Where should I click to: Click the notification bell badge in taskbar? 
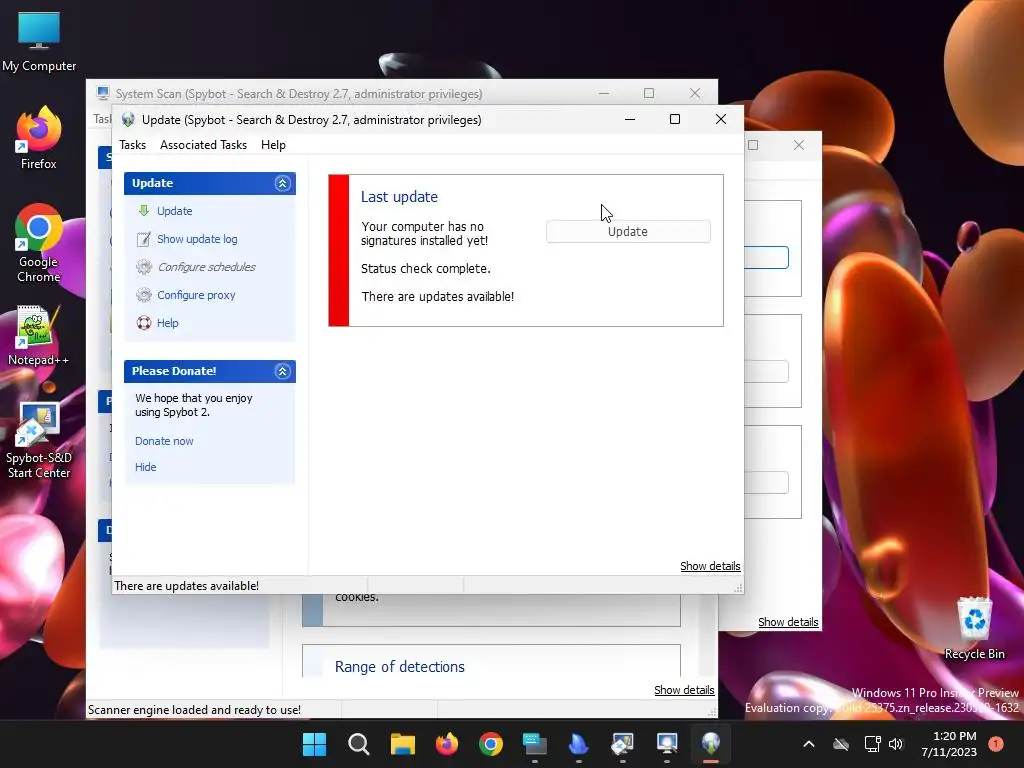point(996,744)
